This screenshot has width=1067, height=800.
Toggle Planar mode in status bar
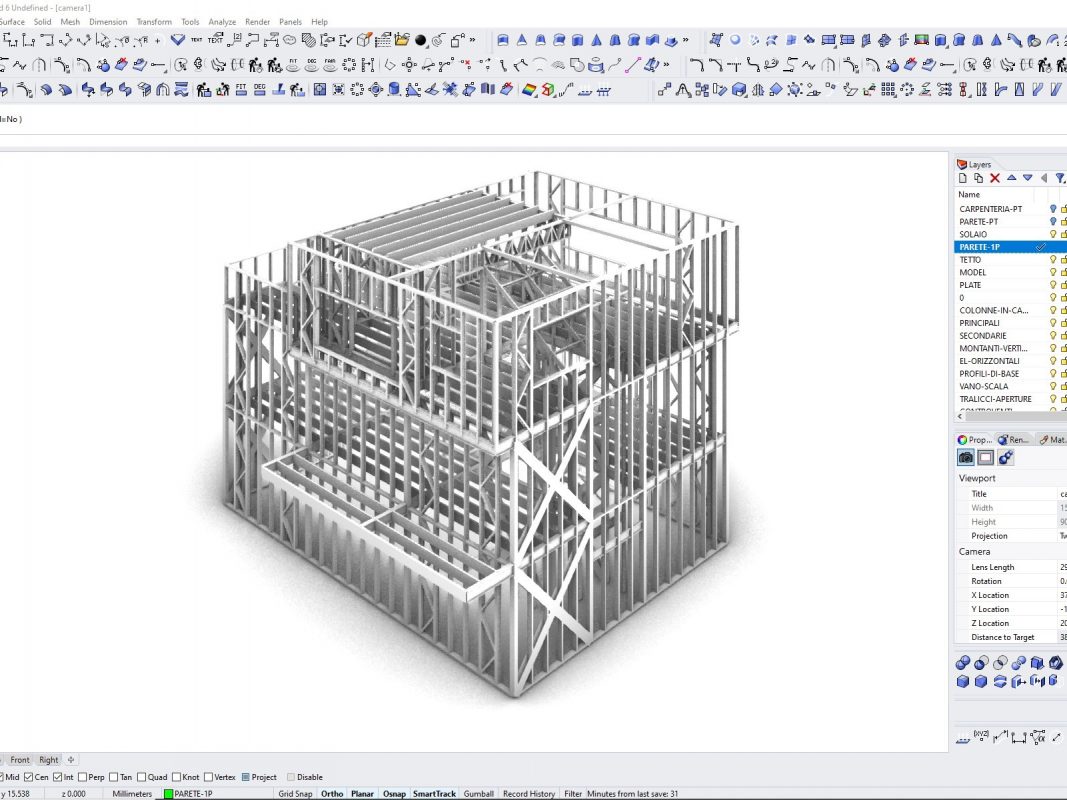pos(362,794)
